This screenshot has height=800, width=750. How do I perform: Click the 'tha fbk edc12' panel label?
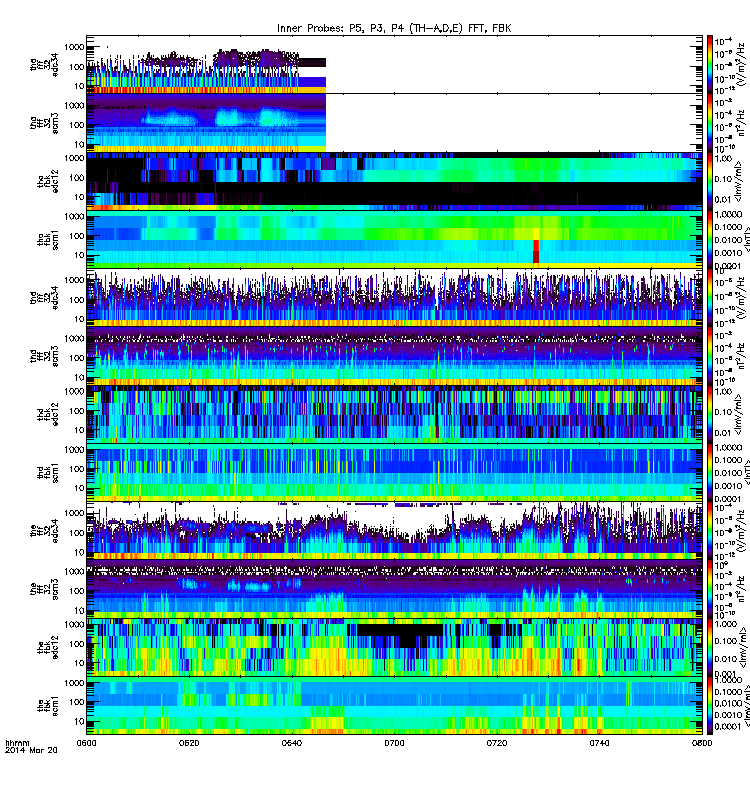[47, 181]
